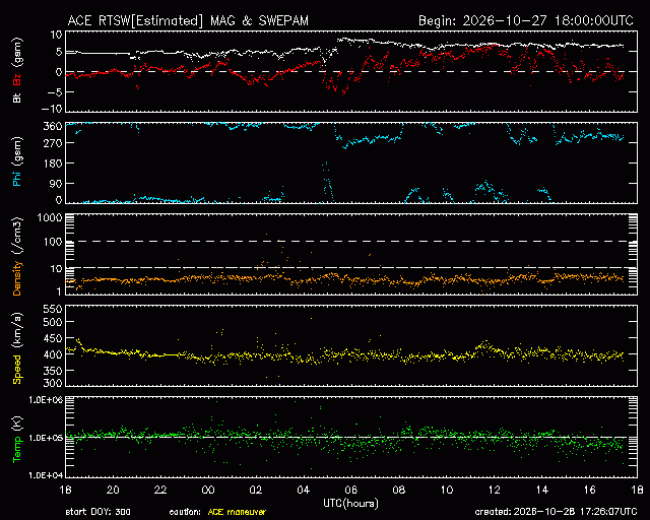Click the red "Bz" axis label

coord(17,80)
